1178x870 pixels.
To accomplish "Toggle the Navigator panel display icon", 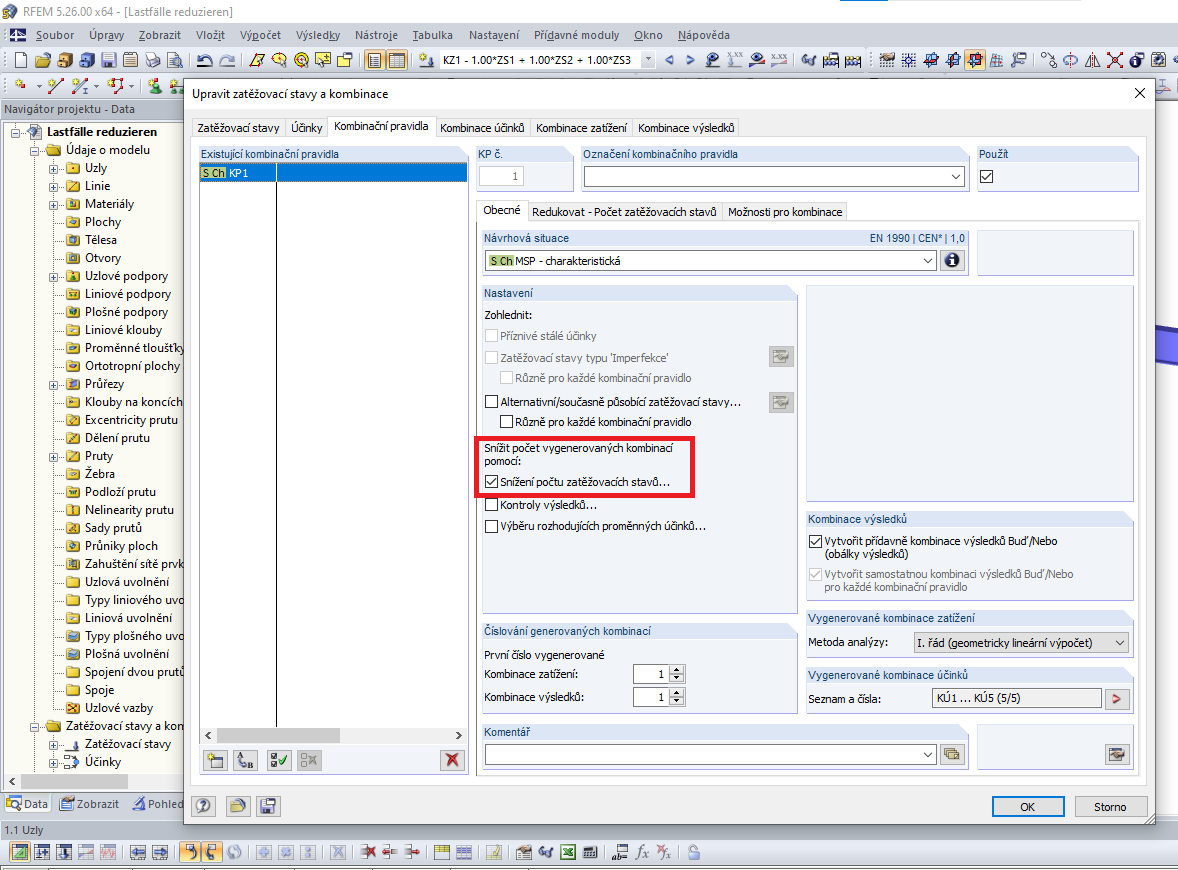I will (374, 60).
